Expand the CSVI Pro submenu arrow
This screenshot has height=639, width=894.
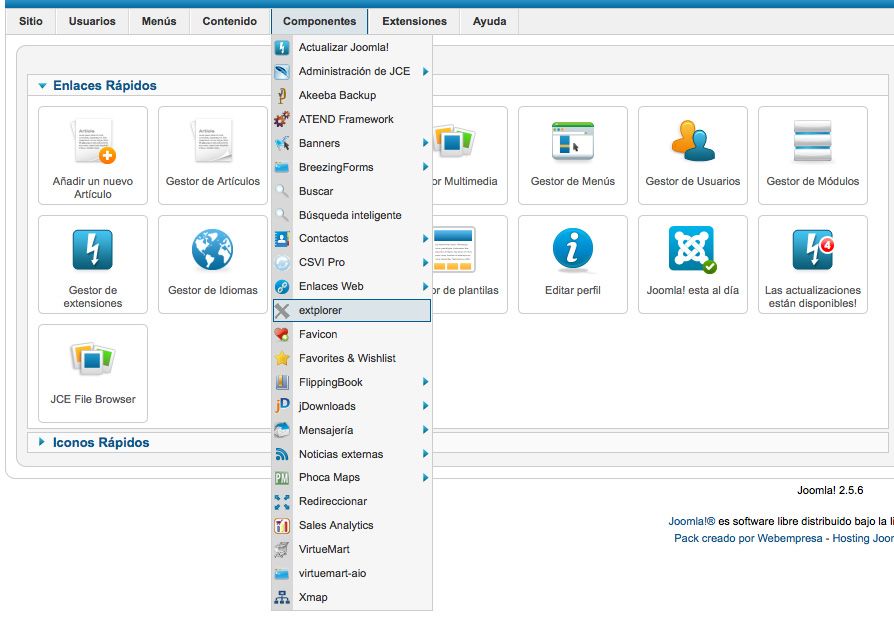425,262
